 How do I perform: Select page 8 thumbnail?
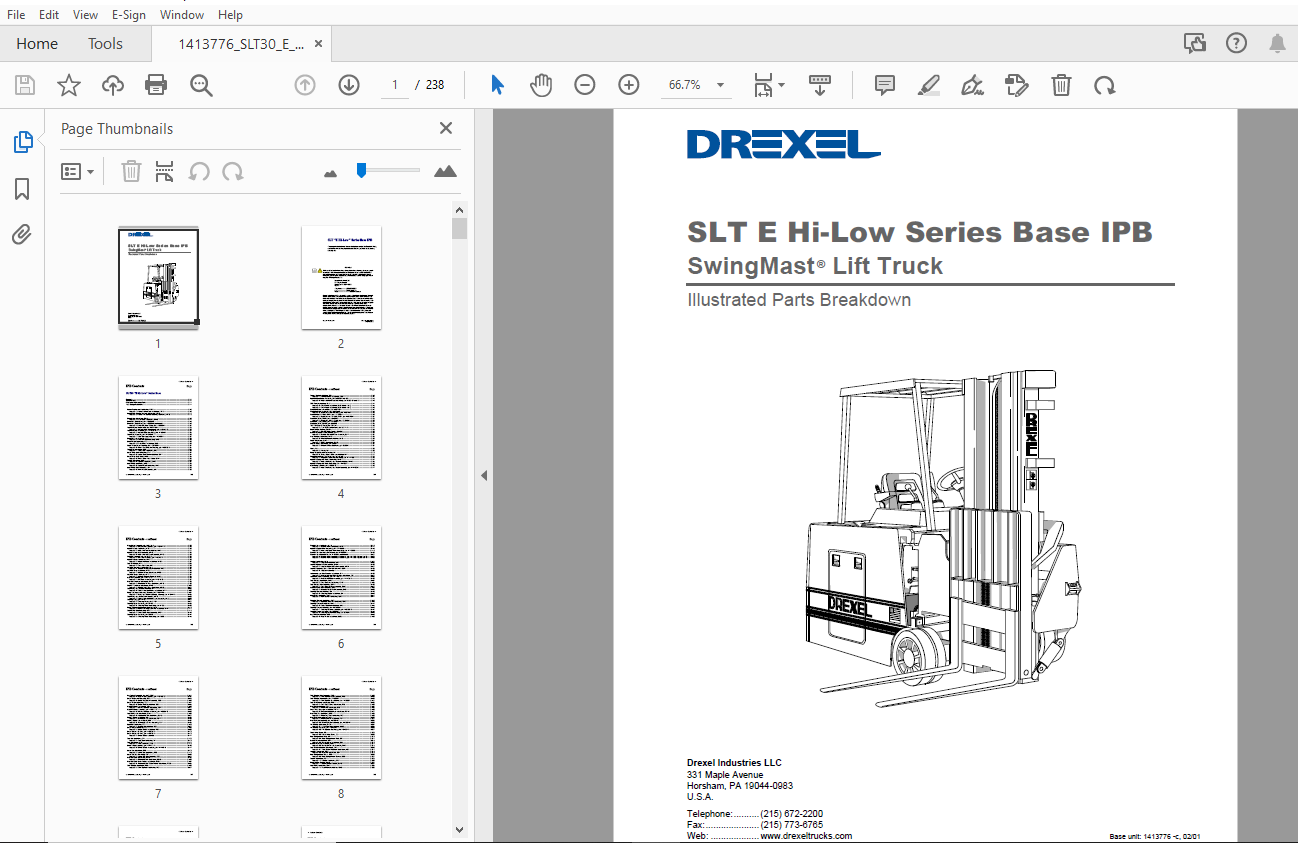click(x=341, y=728)
